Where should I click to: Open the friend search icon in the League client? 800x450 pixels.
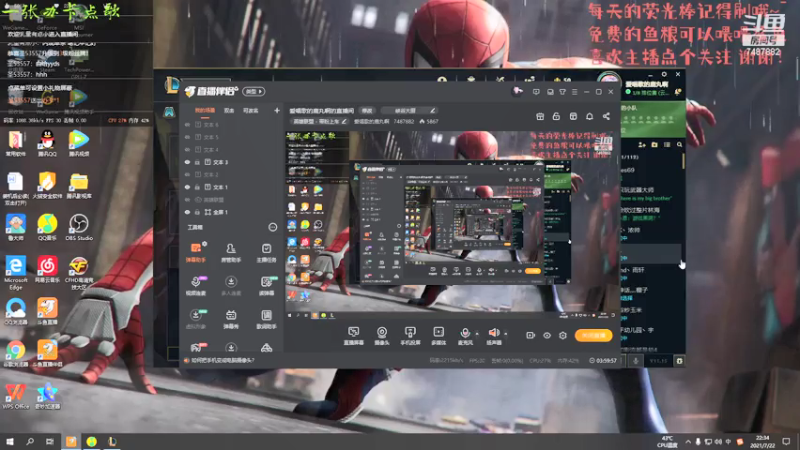tap(680, 145)
